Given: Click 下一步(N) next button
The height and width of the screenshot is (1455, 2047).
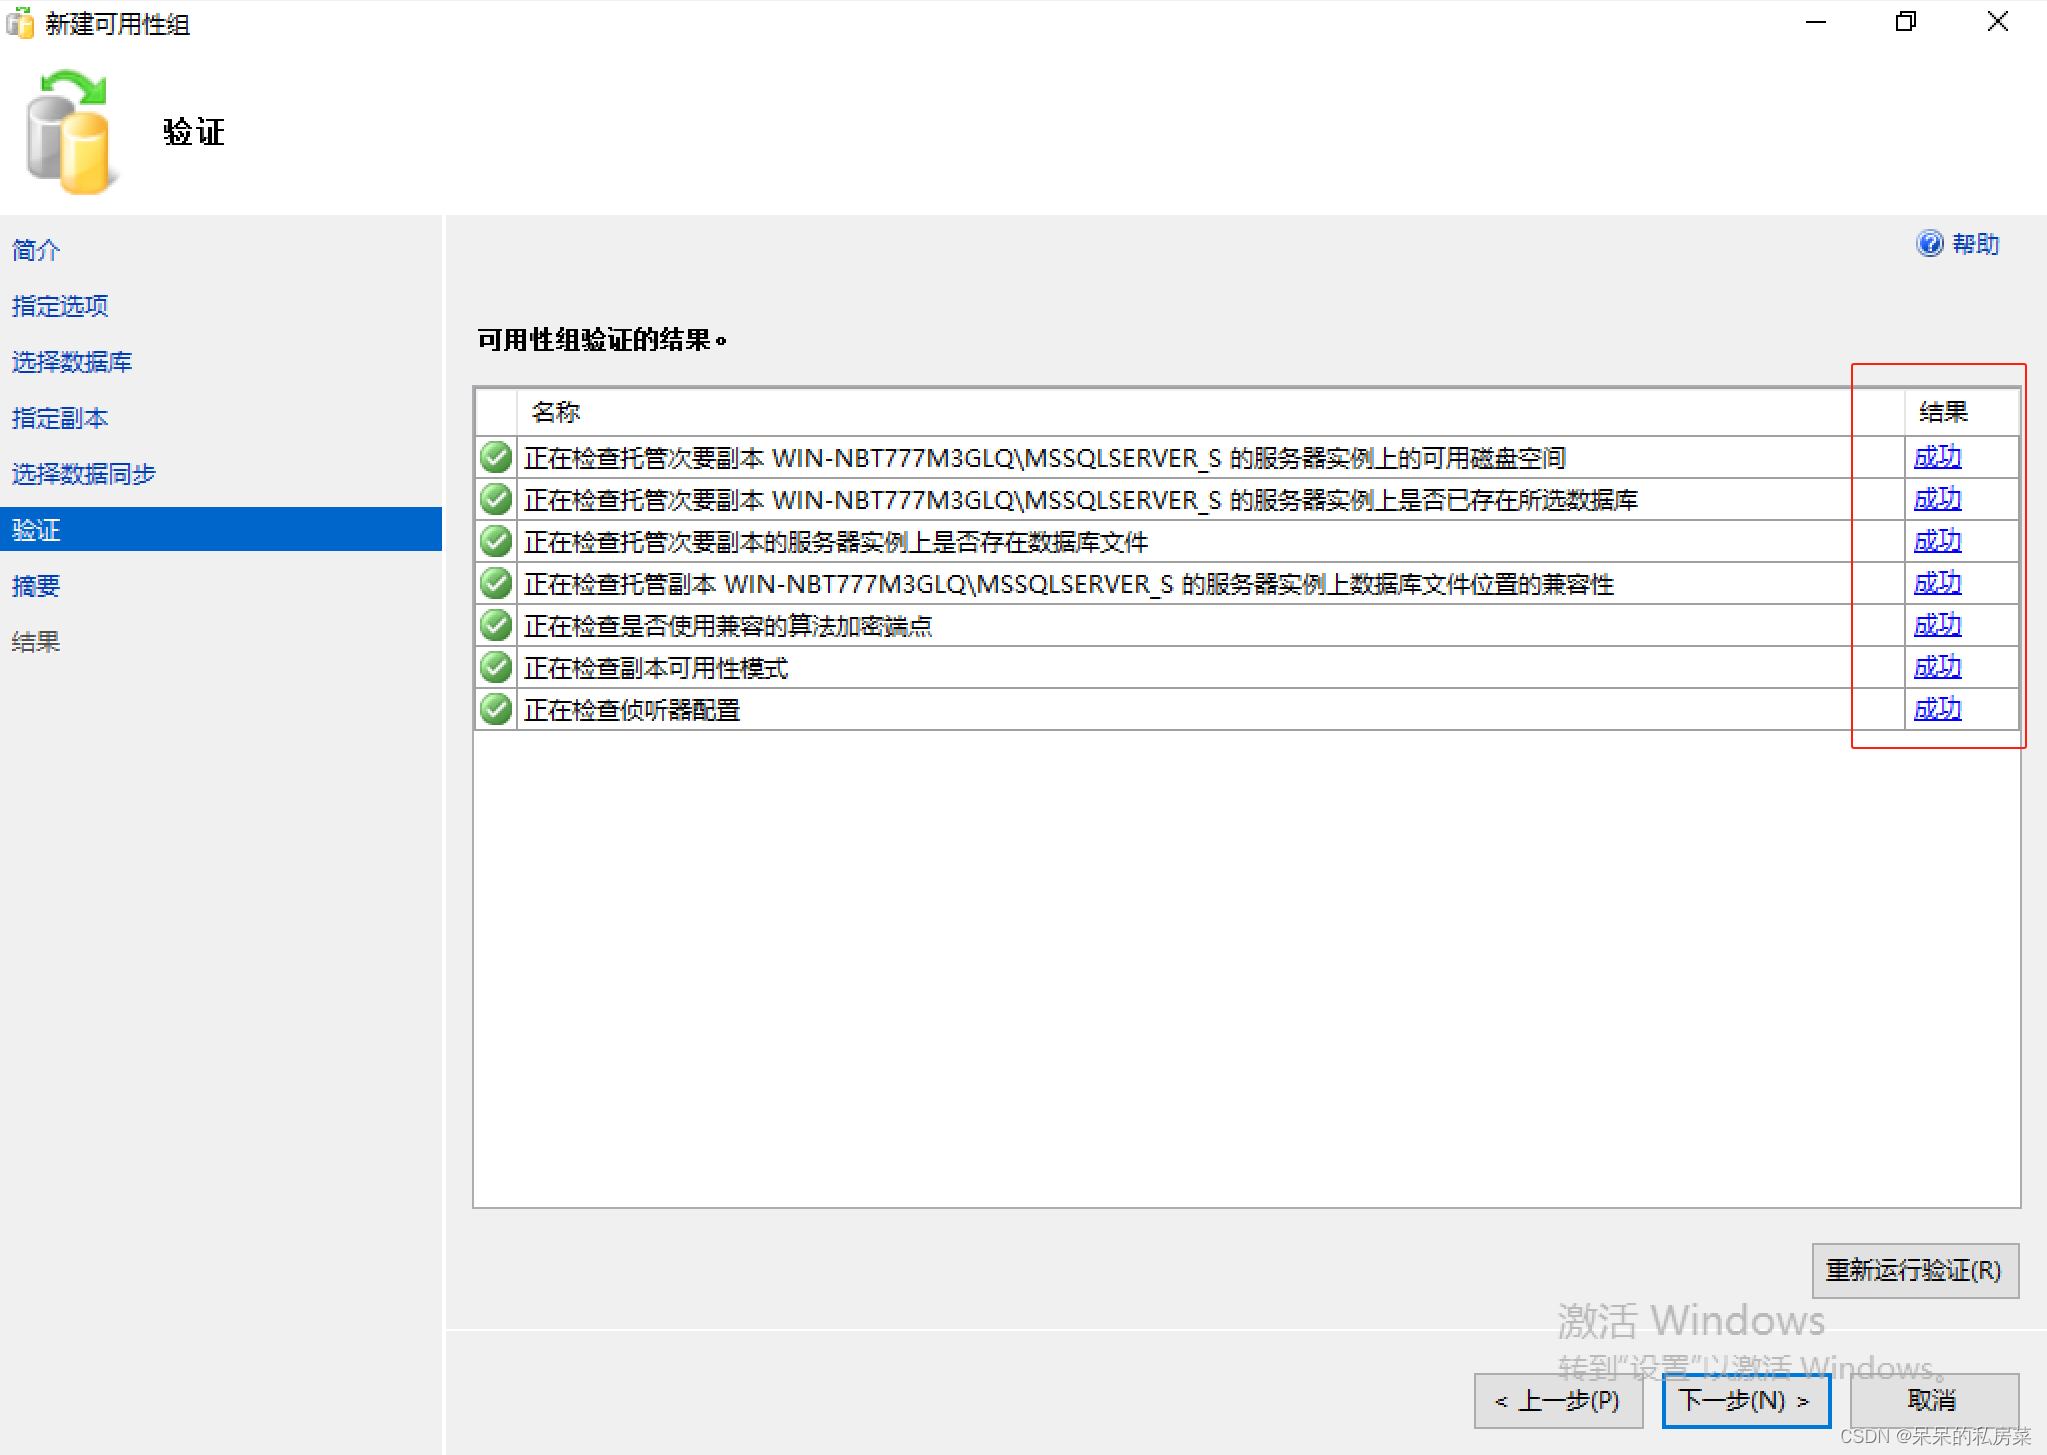Looking at the screenshot, I should tap(1746, 1401).
